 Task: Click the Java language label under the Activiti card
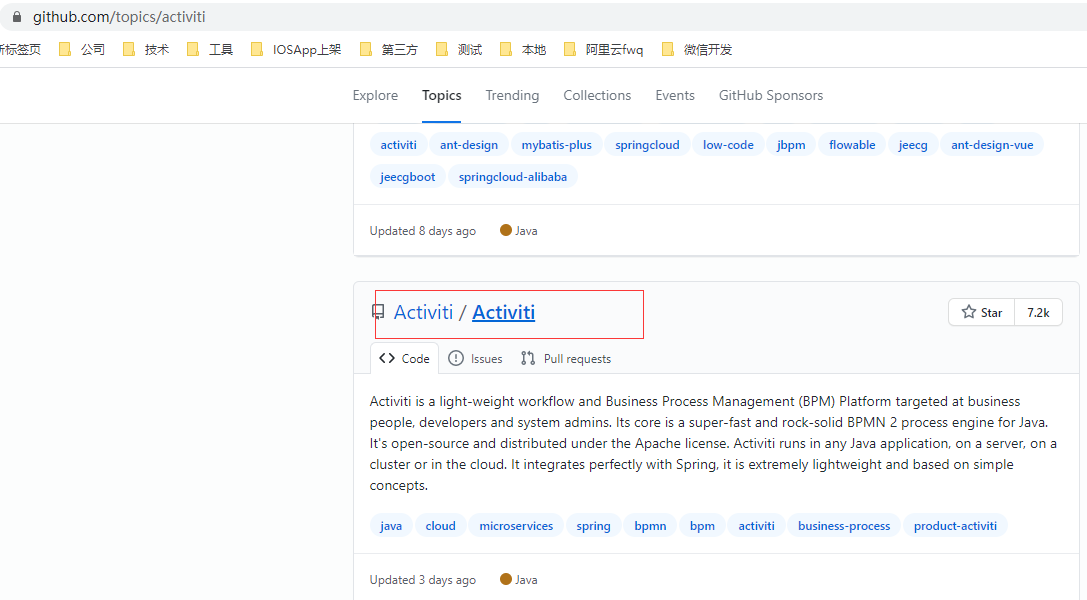coord(519,580)
